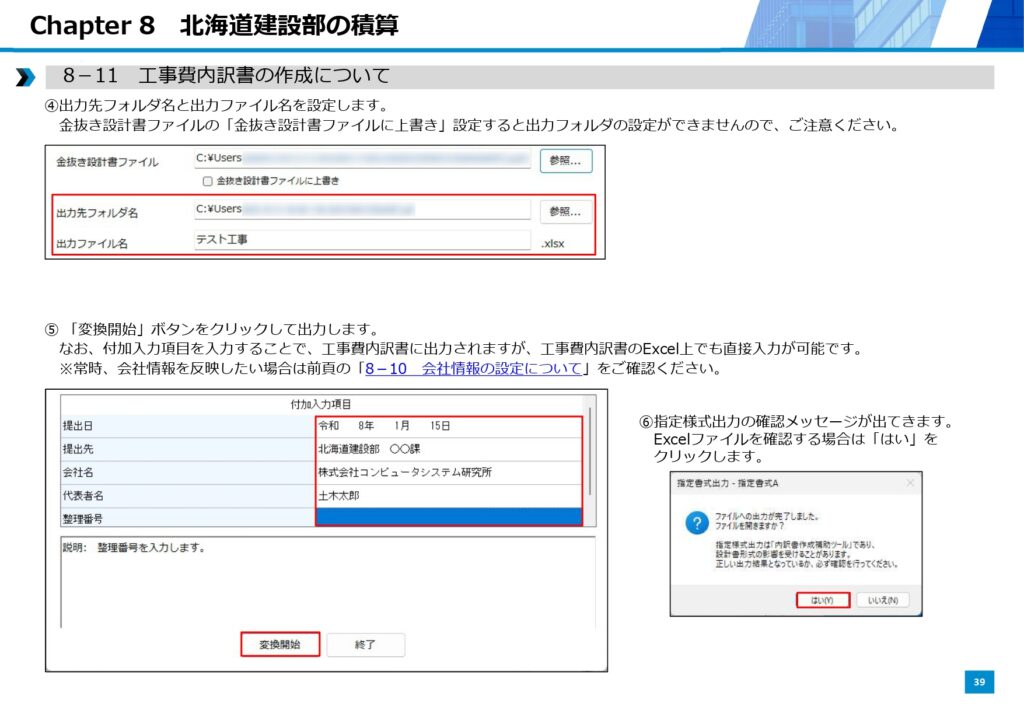Click 参照 button for 出力先フォルダ名

click(x=566, y=211)
